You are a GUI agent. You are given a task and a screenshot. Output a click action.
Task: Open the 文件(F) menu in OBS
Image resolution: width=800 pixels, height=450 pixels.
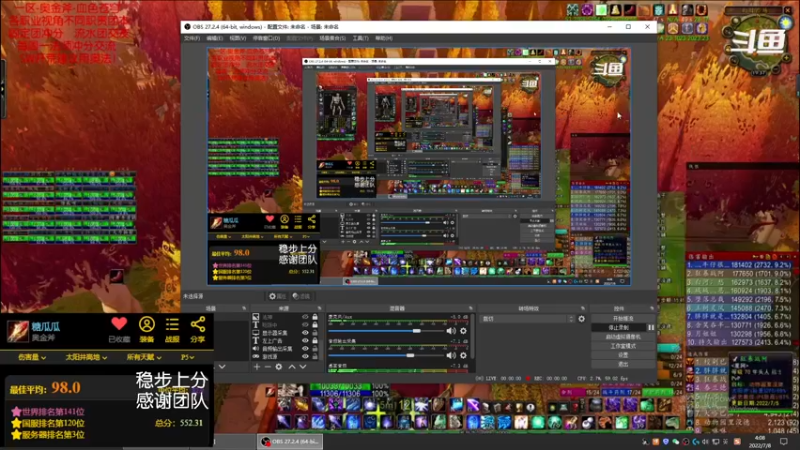192,38
